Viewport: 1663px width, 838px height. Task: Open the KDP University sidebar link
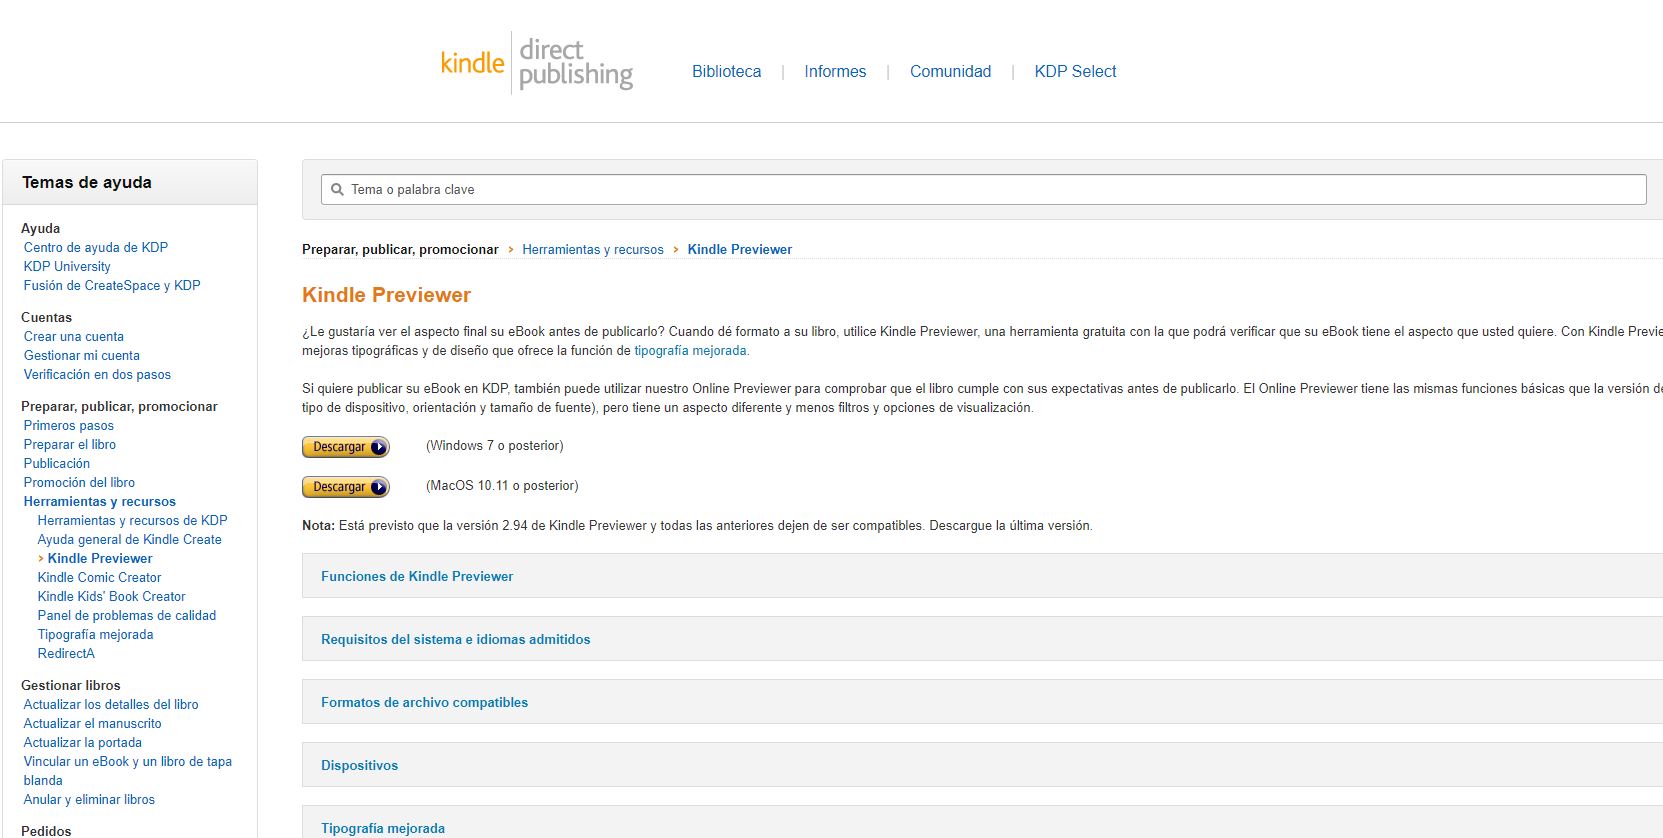67,266
